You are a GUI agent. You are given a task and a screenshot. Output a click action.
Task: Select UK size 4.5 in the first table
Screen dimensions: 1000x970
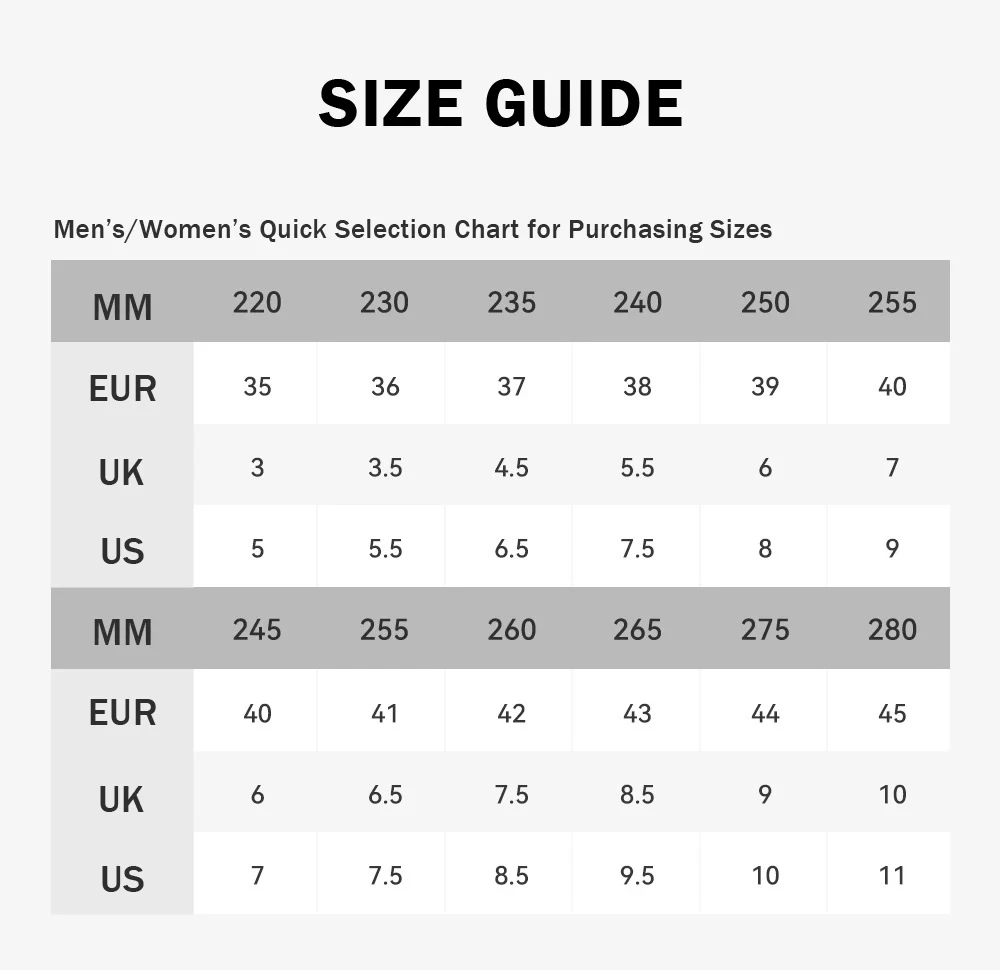pyautogui.click(x=511, y=467)
